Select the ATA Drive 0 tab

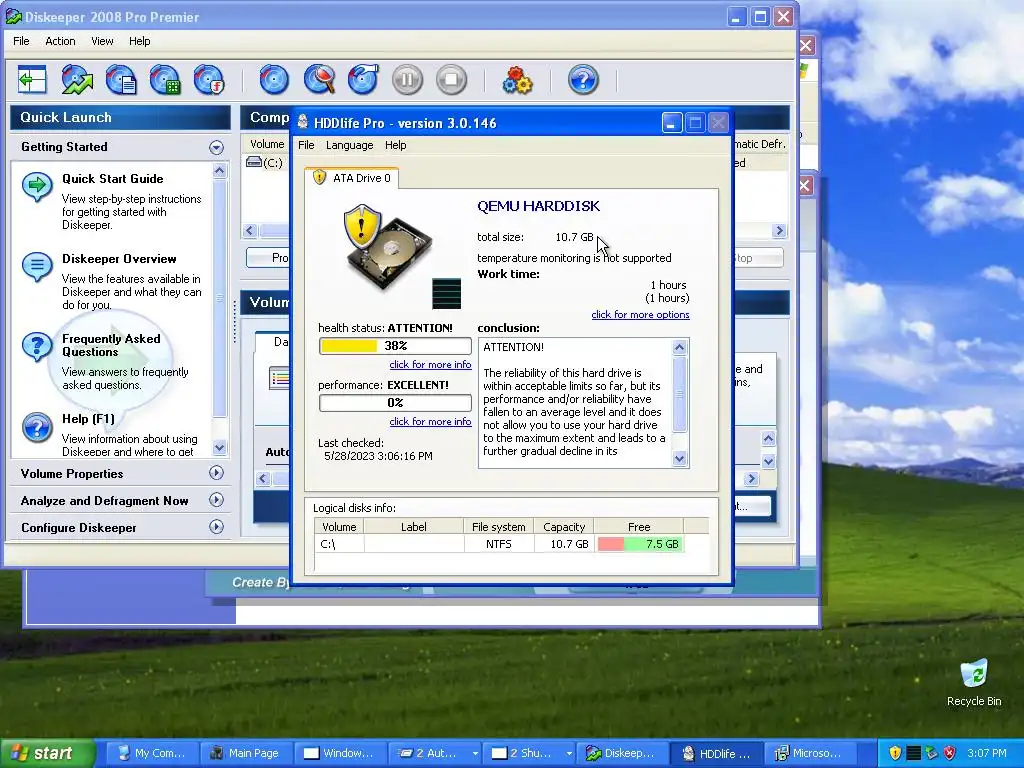click(x=352, y=178)
